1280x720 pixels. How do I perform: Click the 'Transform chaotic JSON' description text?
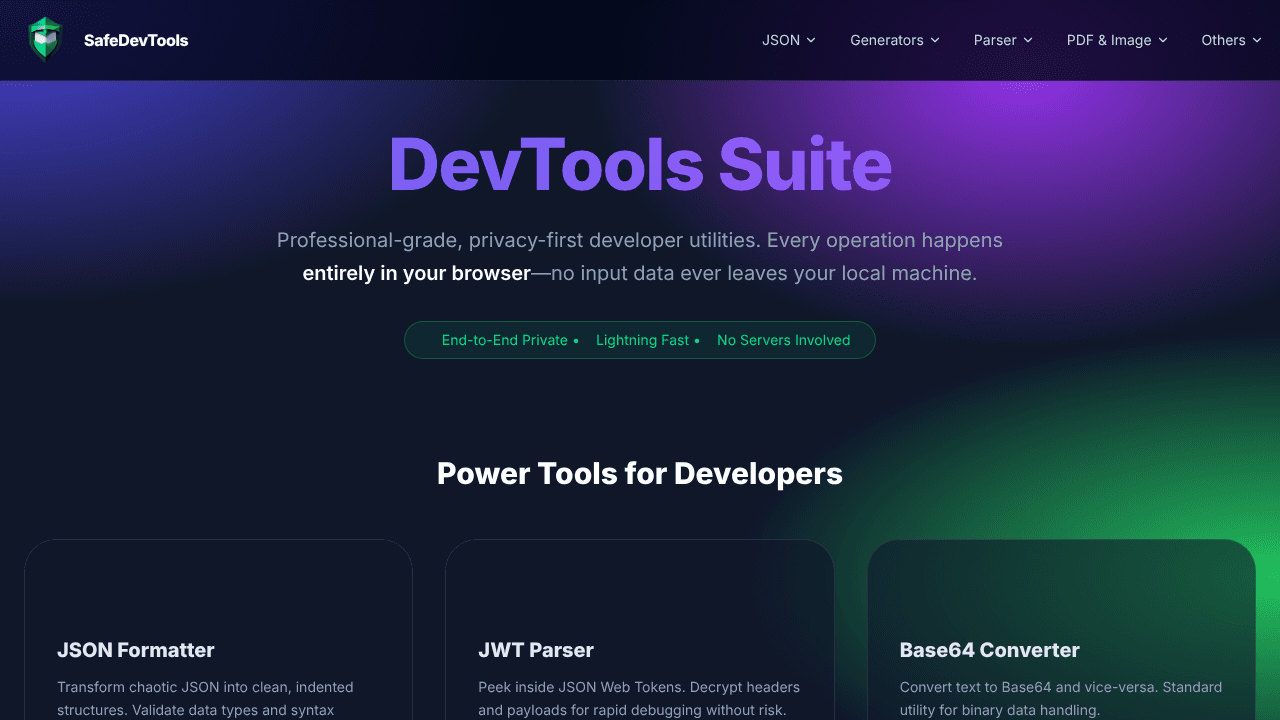point(205,698)
